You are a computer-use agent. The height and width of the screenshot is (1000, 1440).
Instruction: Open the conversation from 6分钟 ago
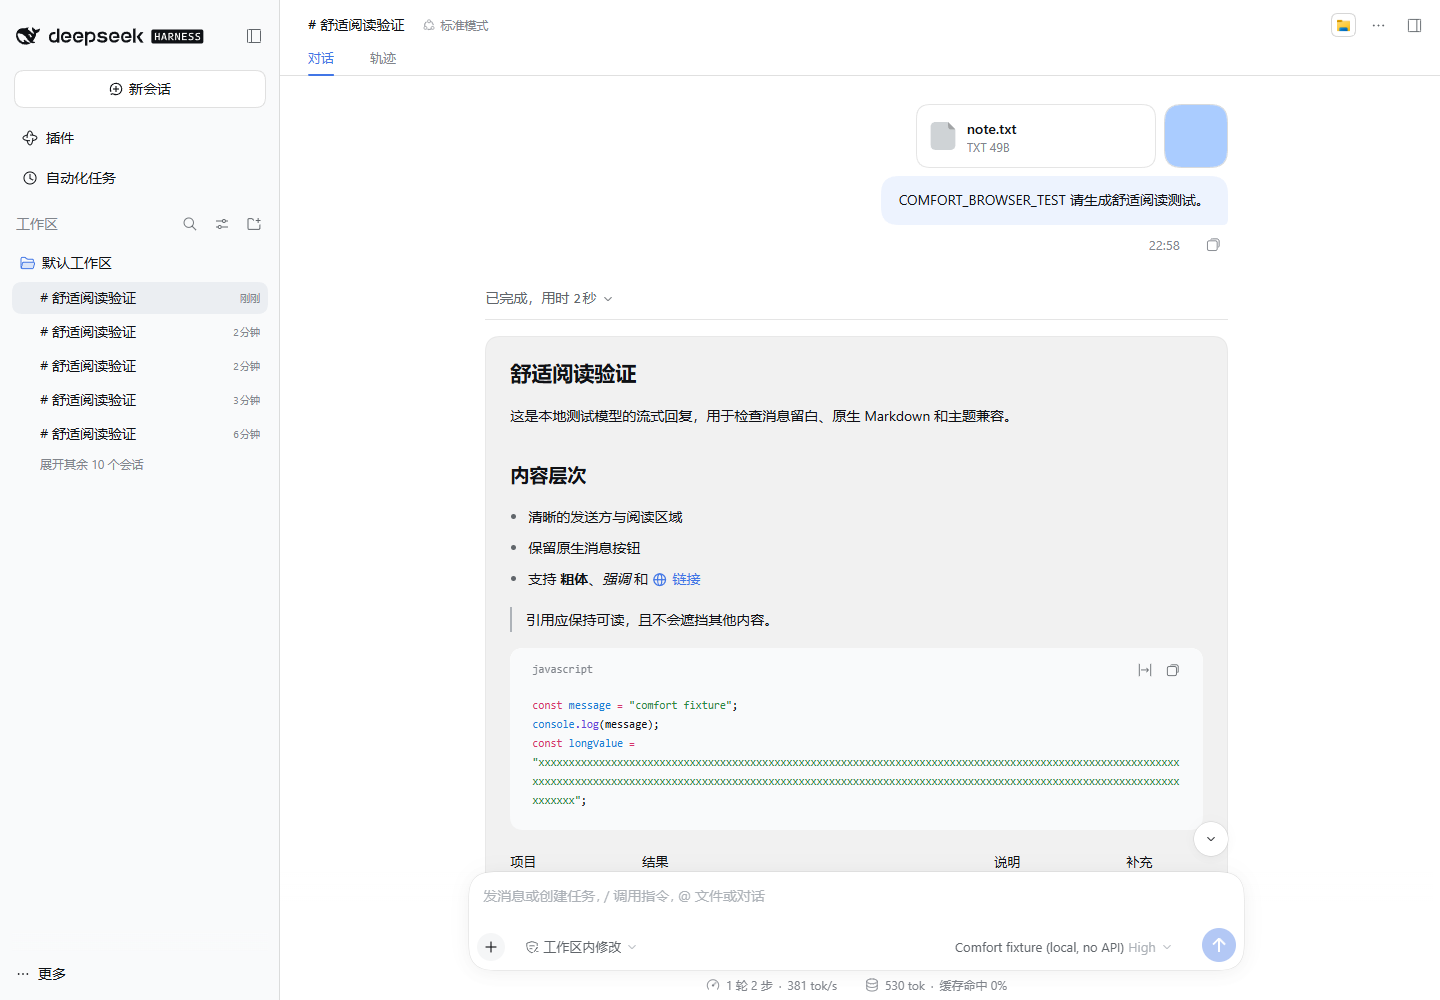pyautogui.click(x=140, y=434)
